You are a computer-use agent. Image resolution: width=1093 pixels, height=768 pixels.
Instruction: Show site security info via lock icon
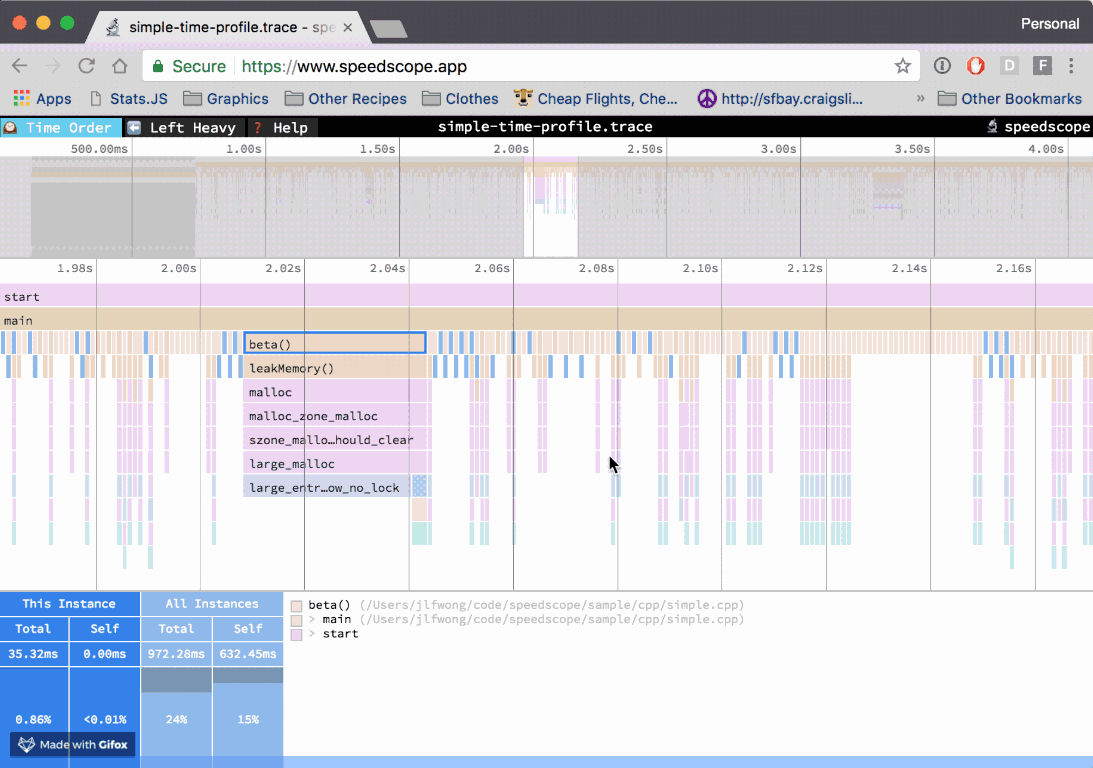(158, 66)
